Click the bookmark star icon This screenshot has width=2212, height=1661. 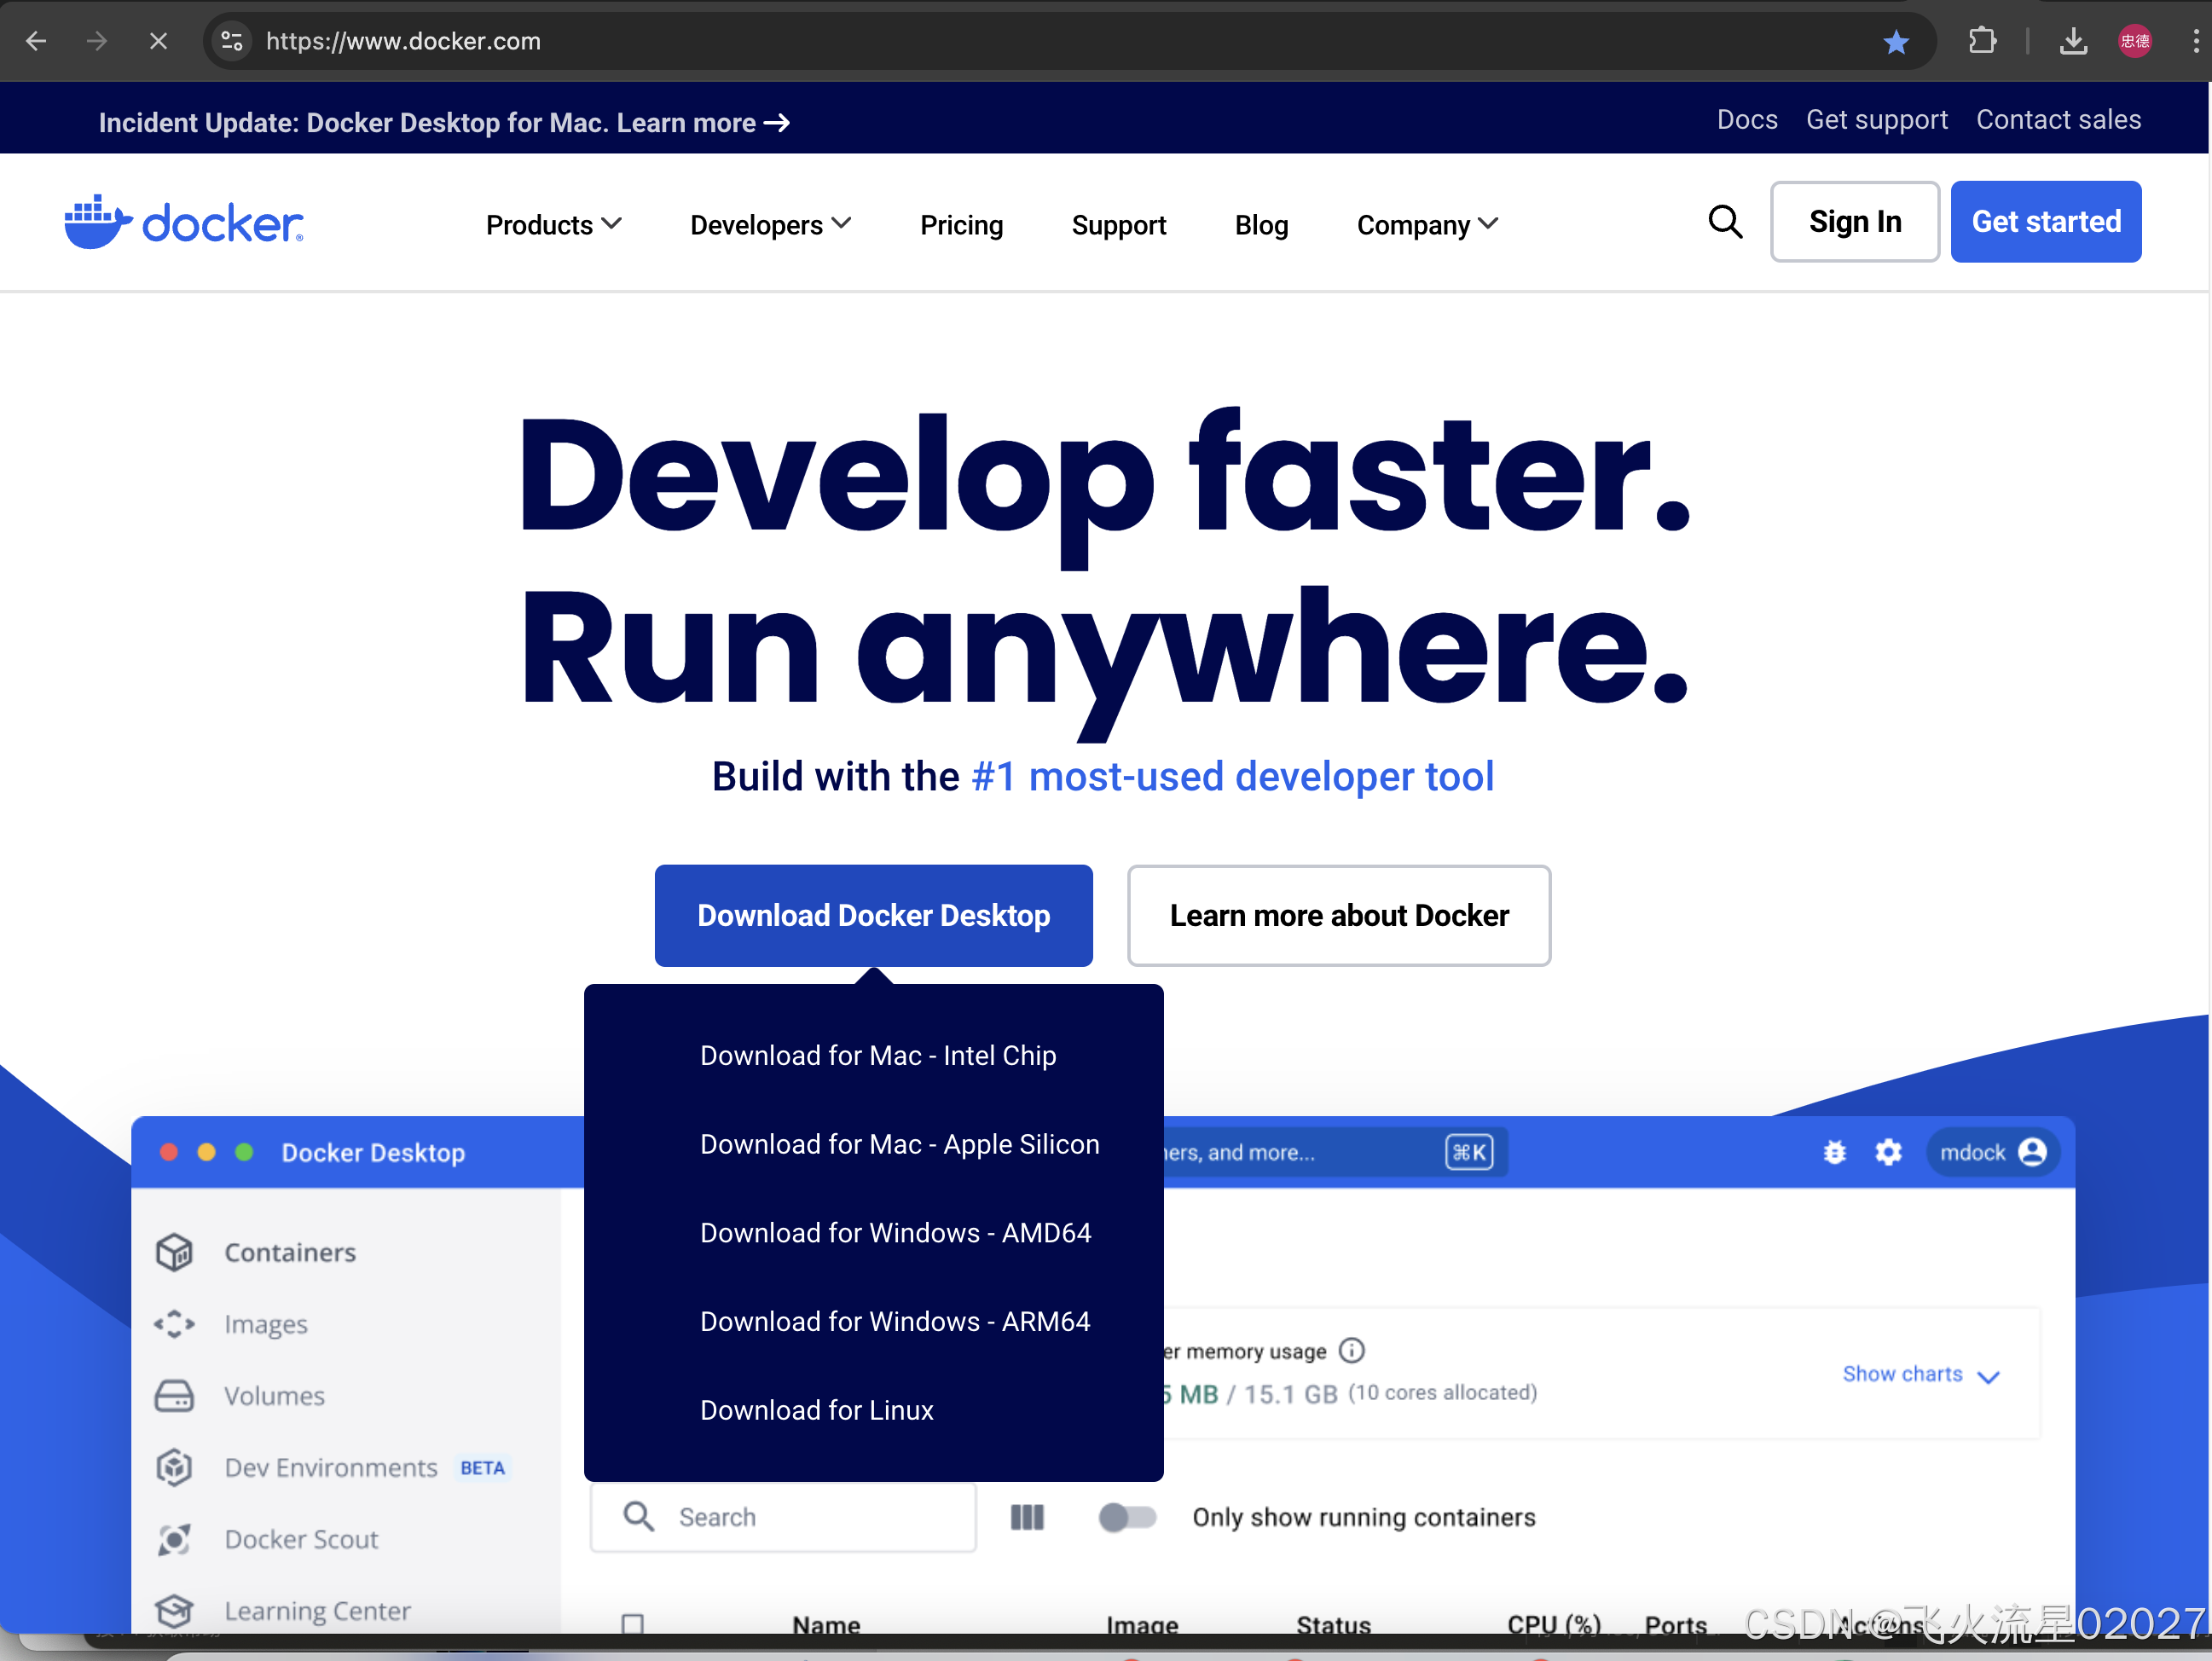(x=1895, y=41)
